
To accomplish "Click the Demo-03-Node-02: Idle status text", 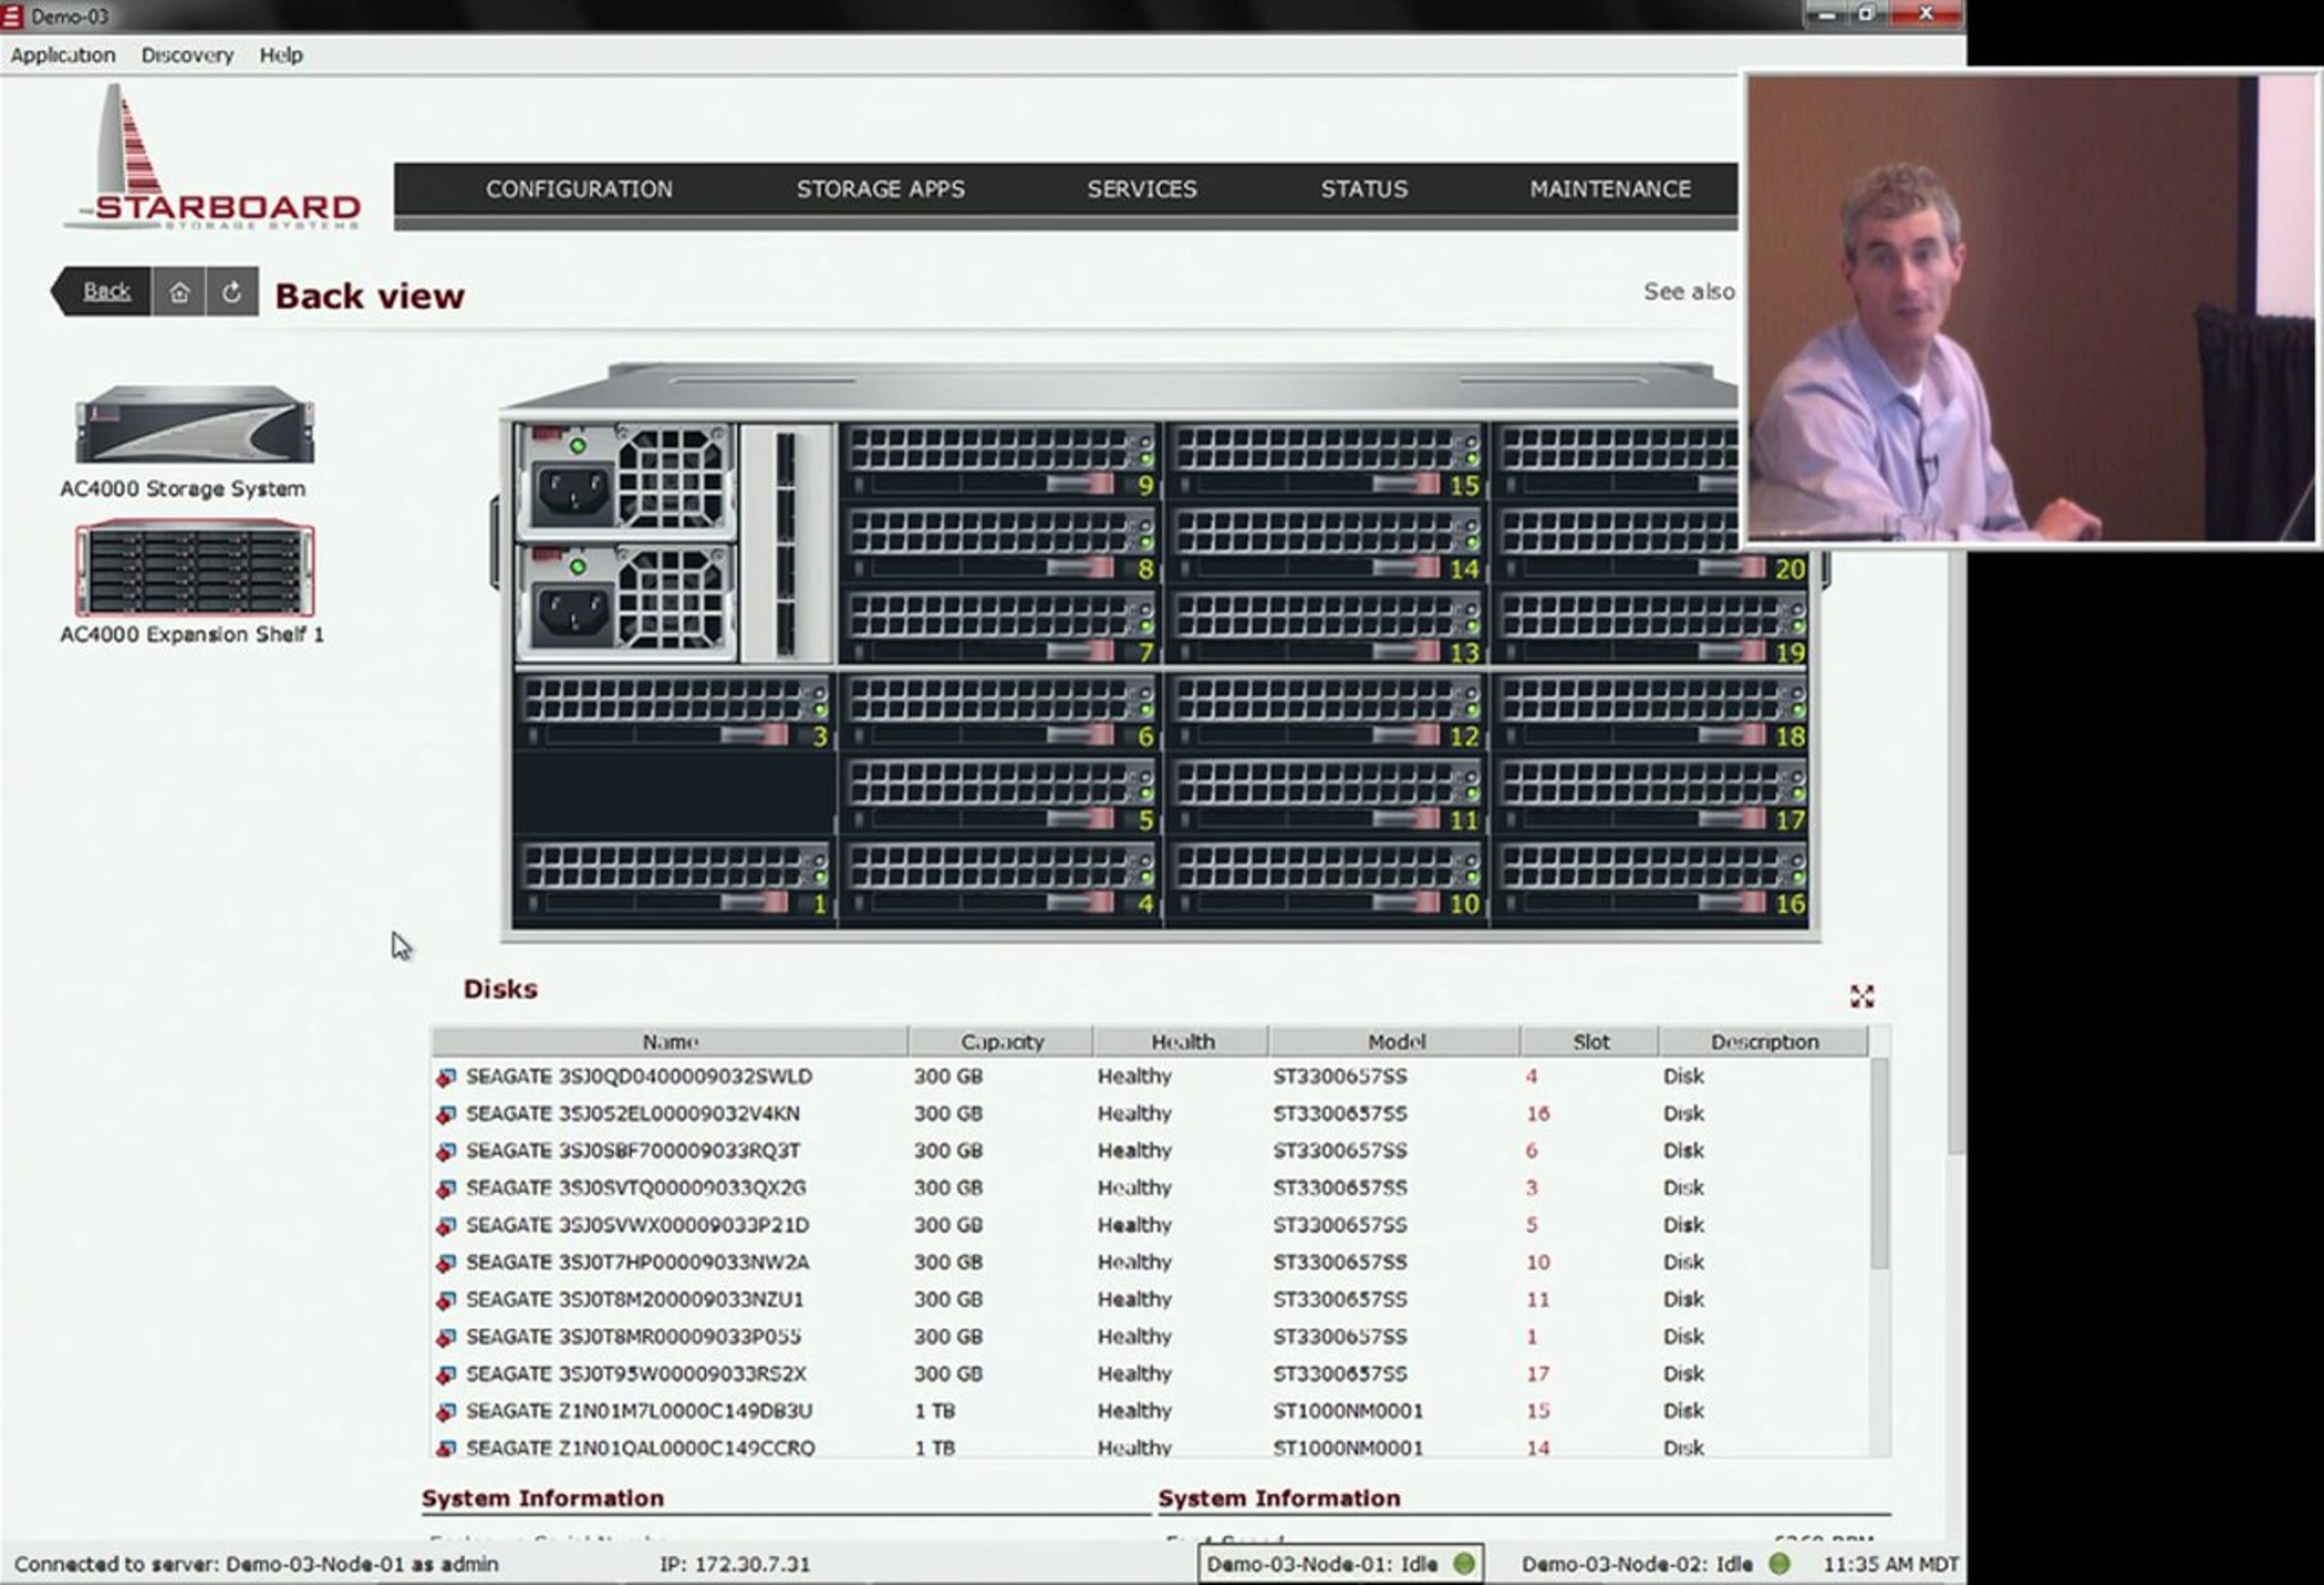I will [x=1637, y=1564].
